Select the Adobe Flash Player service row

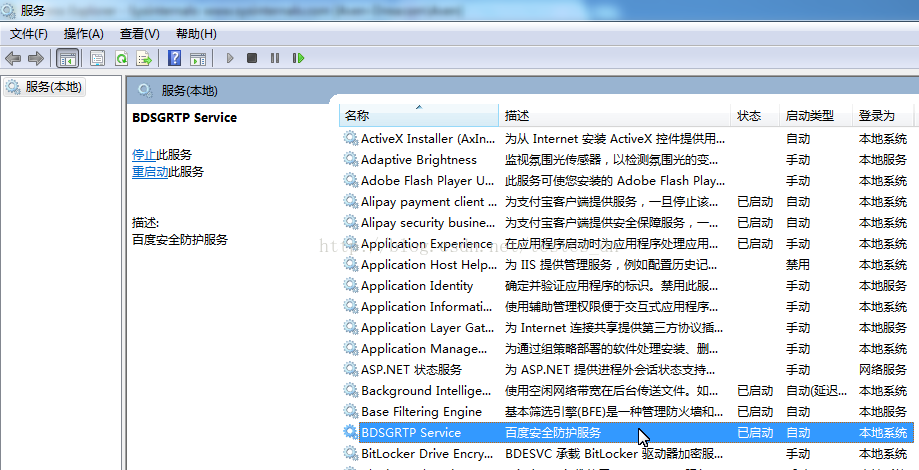click(x=627, y=180)
